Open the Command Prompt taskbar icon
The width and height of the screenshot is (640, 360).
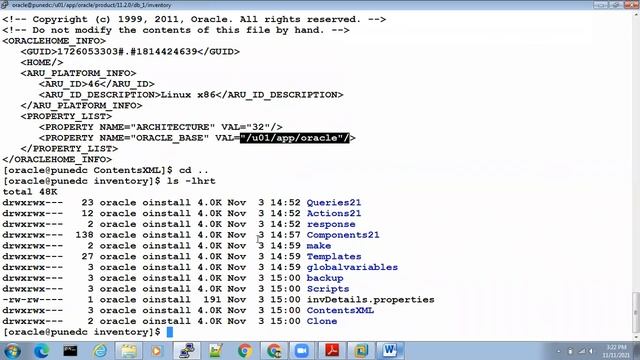70,351
